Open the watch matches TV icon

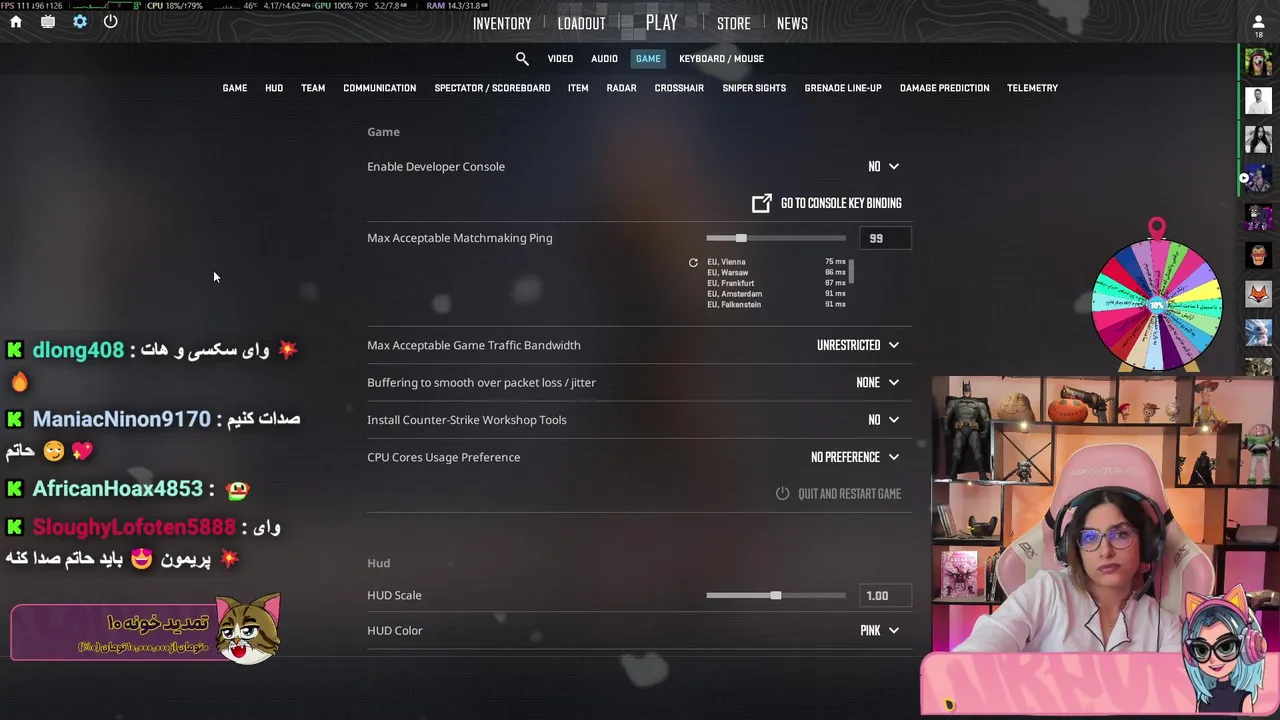(x=48, y=22)
